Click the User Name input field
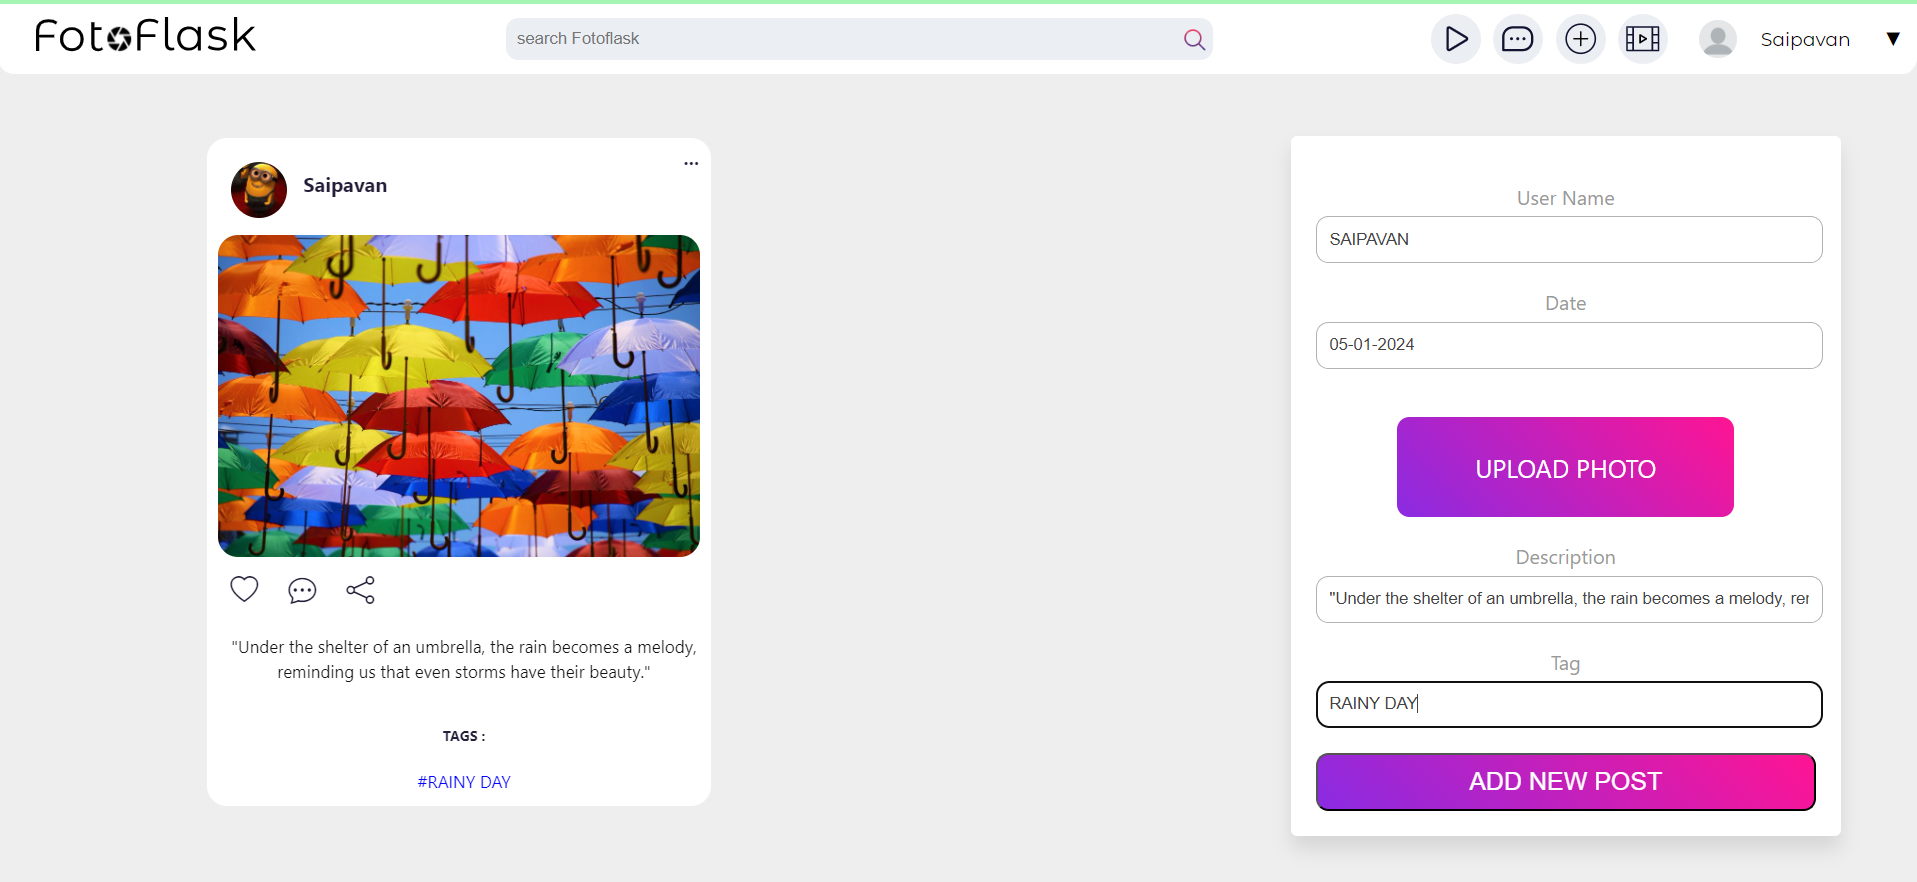This screenshot has width=1917, height=882. click(1568, 240)
